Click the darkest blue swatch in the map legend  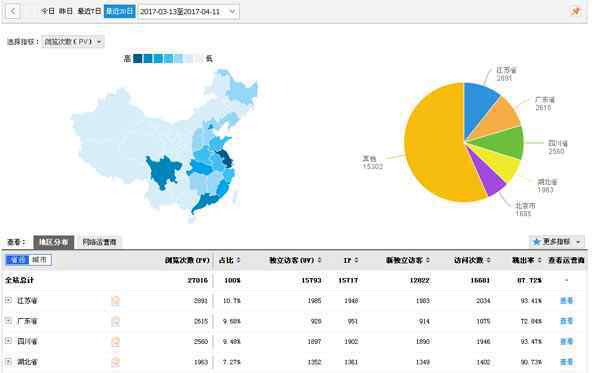[x=138, y=59]
